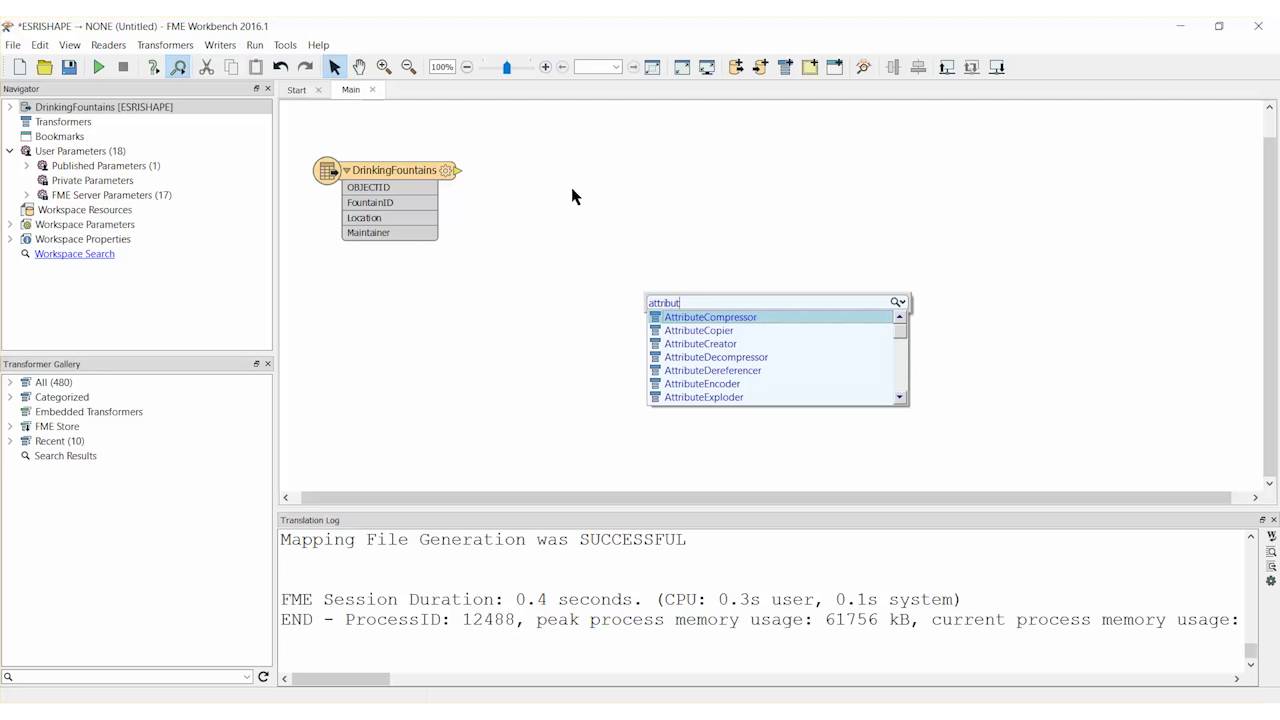Toggle the Full Inspection magnifier icon
Viewport: 1280px width, 720px height.
[x=178, y=67]
